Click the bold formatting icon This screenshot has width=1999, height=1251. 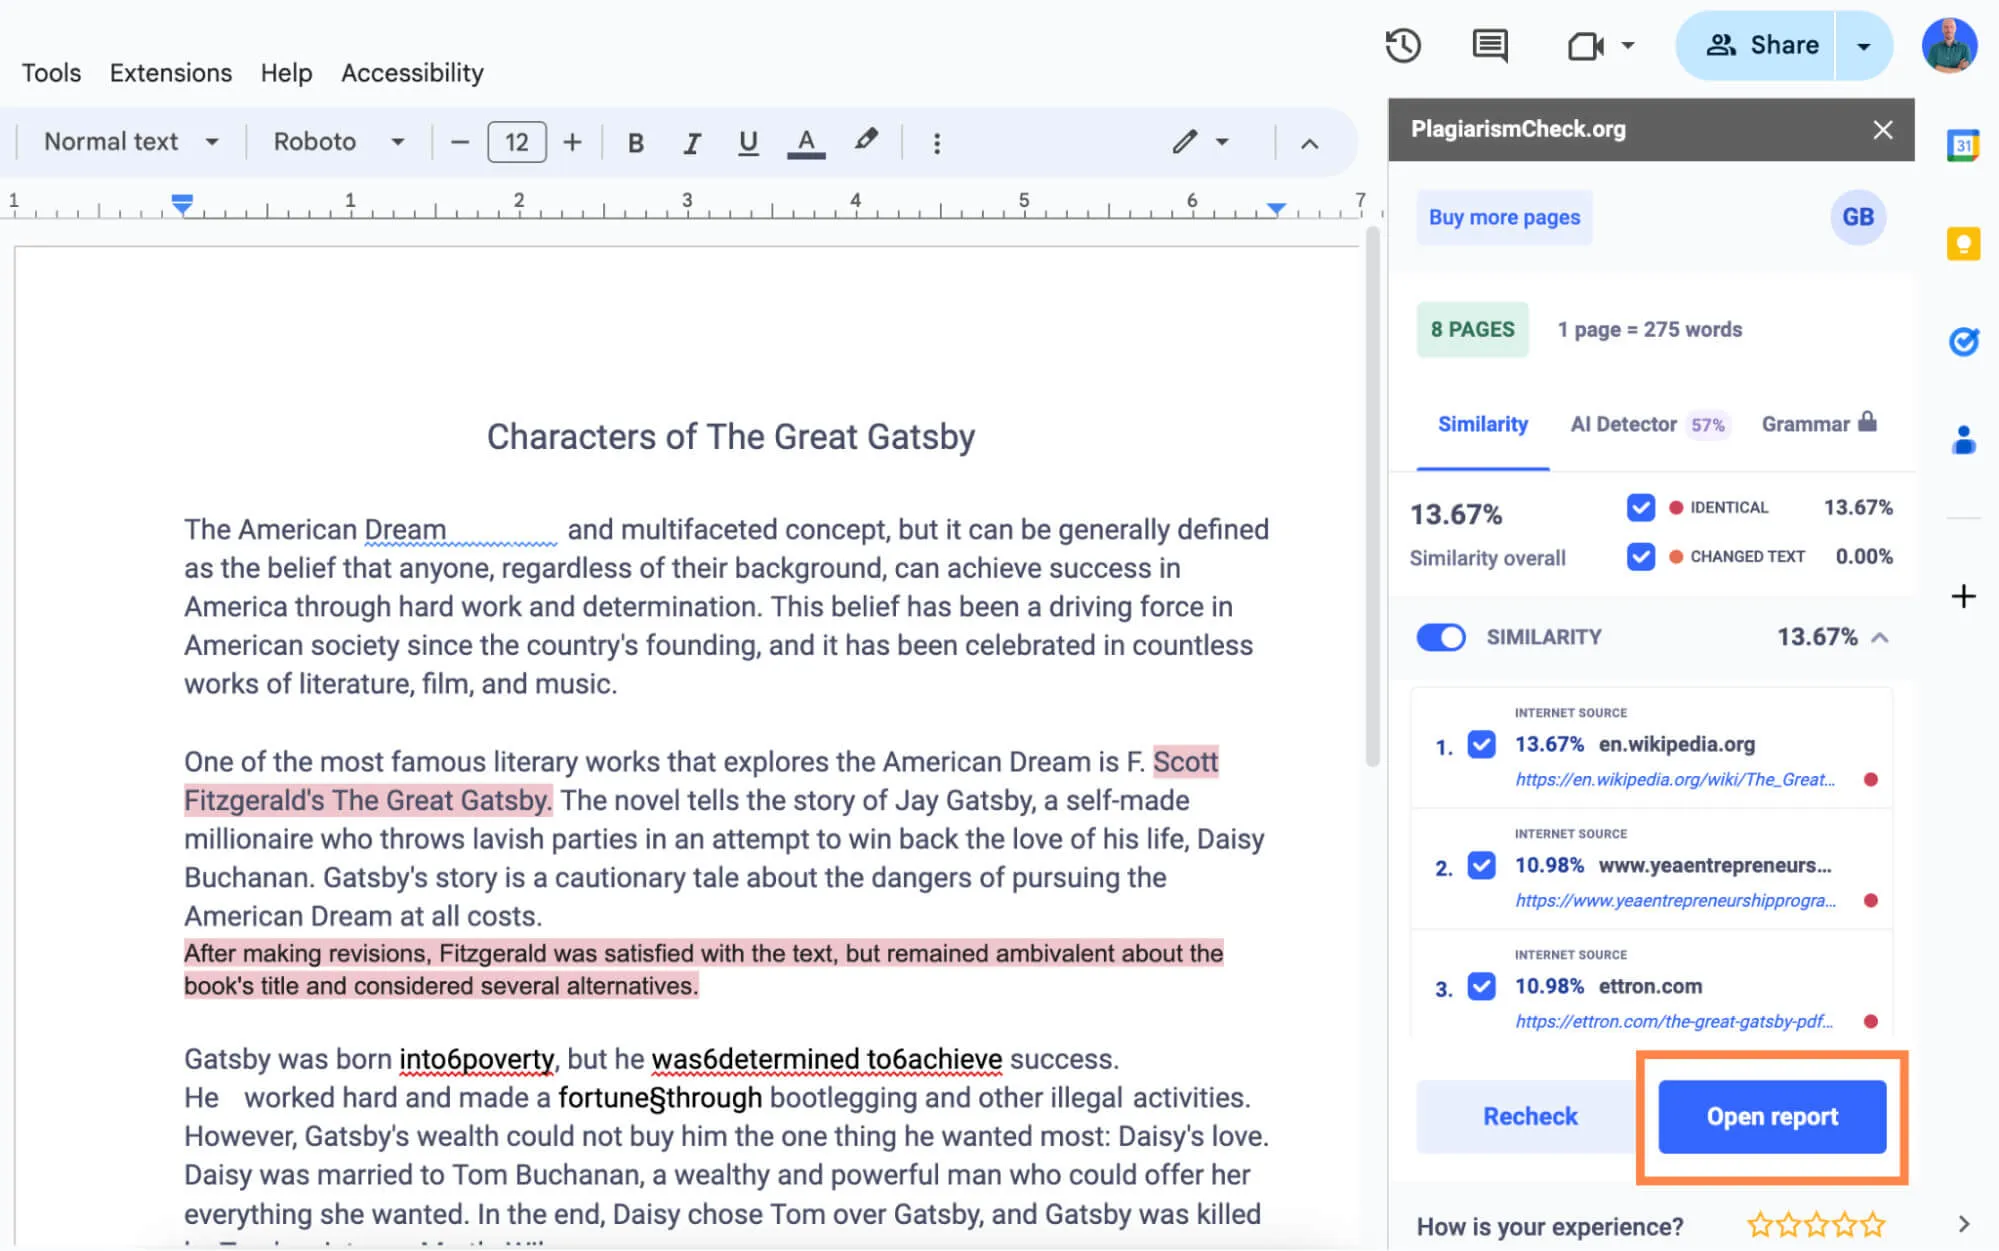click(x=634, y=141)
